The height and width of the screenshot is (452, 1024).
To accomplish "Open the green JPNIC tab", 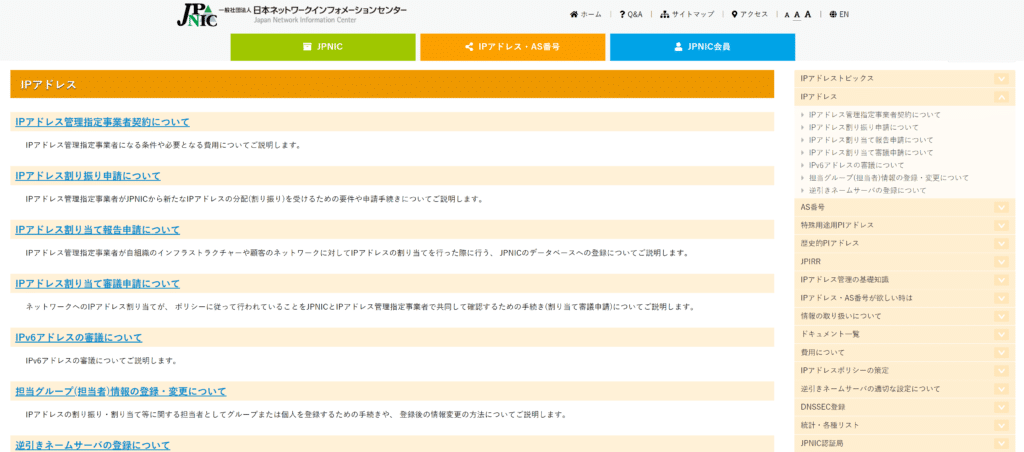I will point(323,47).
